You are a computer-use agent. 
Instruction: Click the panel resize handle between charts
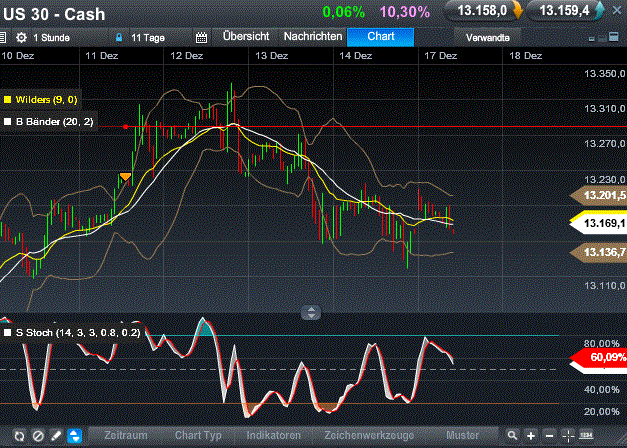click(x=312, y=311)
